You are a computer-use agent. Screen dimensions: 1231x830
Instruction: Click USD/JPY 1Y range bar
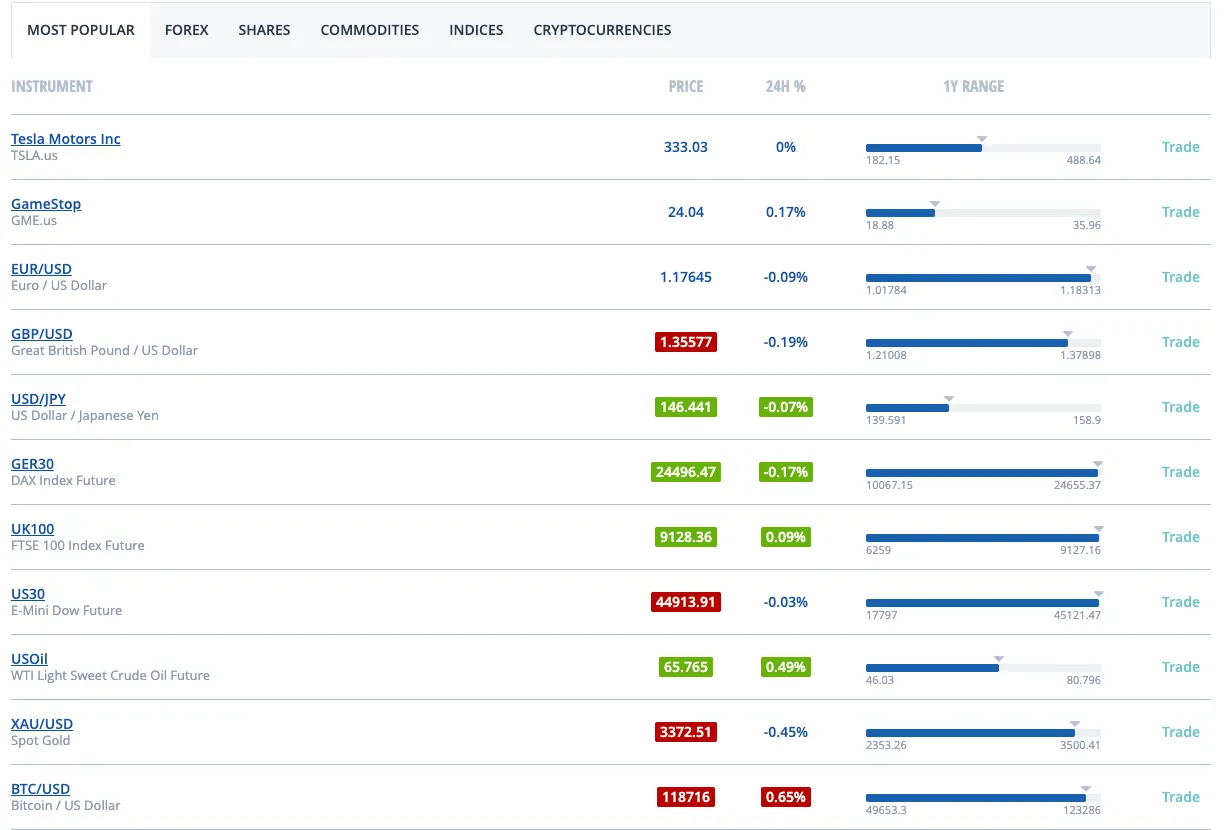point(983,408)
